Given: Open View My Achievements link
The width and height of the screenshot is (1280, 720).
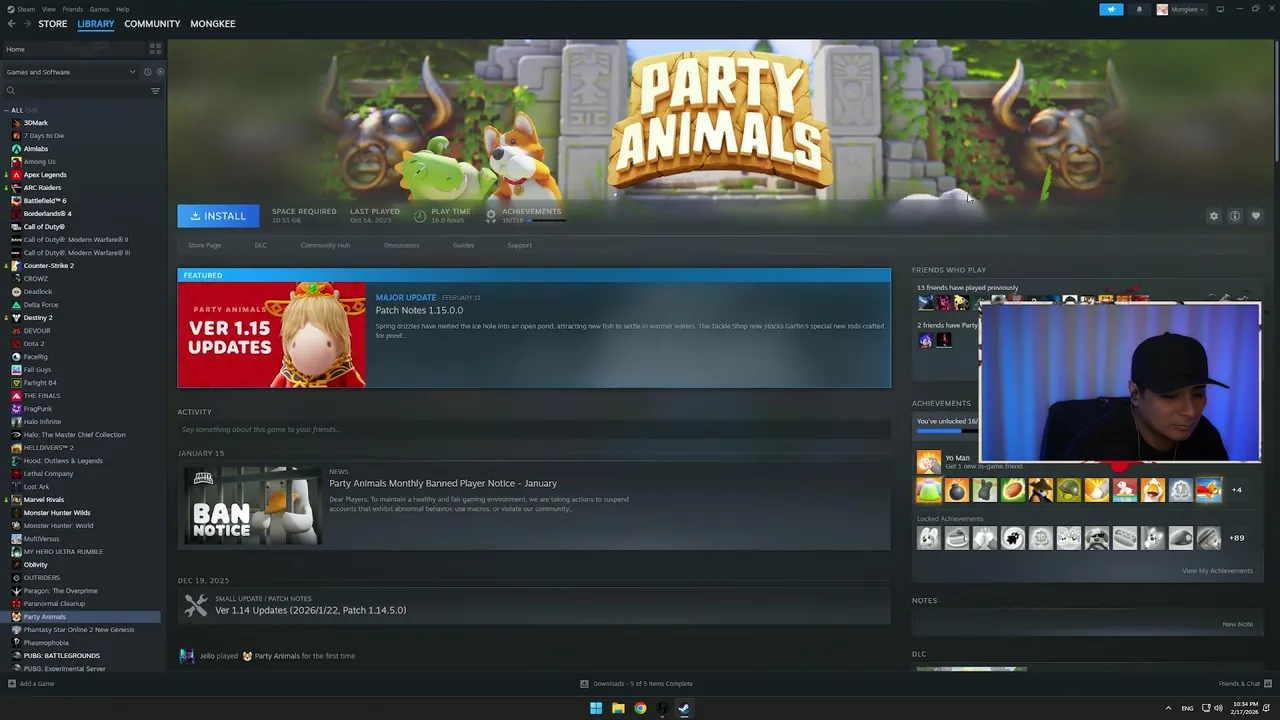Looking at the screenshot, I should click(1217, 571).
